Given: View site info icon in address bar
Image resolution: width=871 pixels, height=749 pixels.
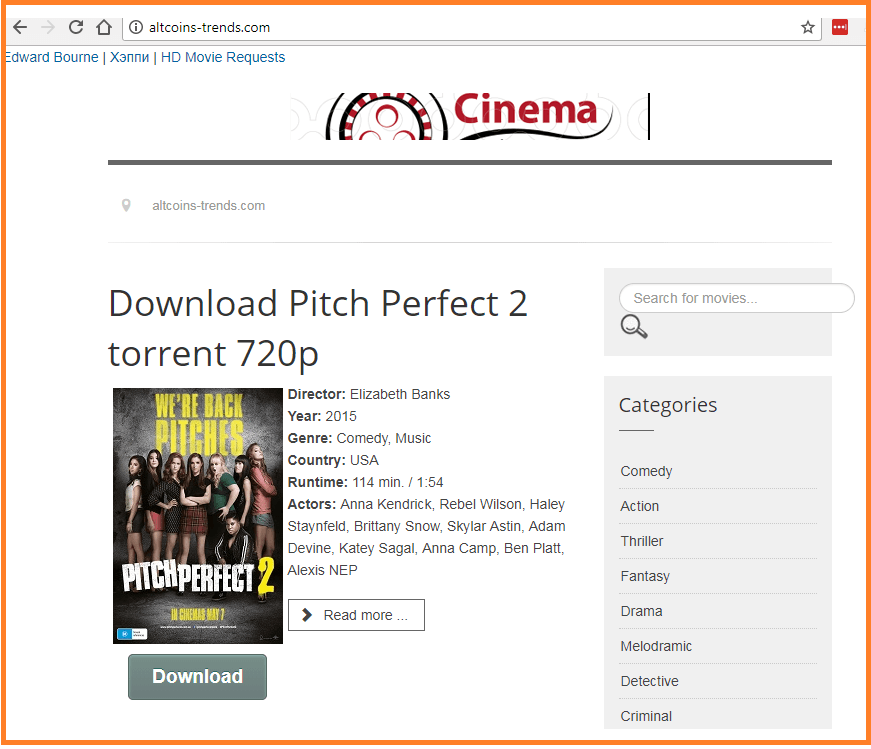Looking at the screenshot, I should (x=136, y=27).
